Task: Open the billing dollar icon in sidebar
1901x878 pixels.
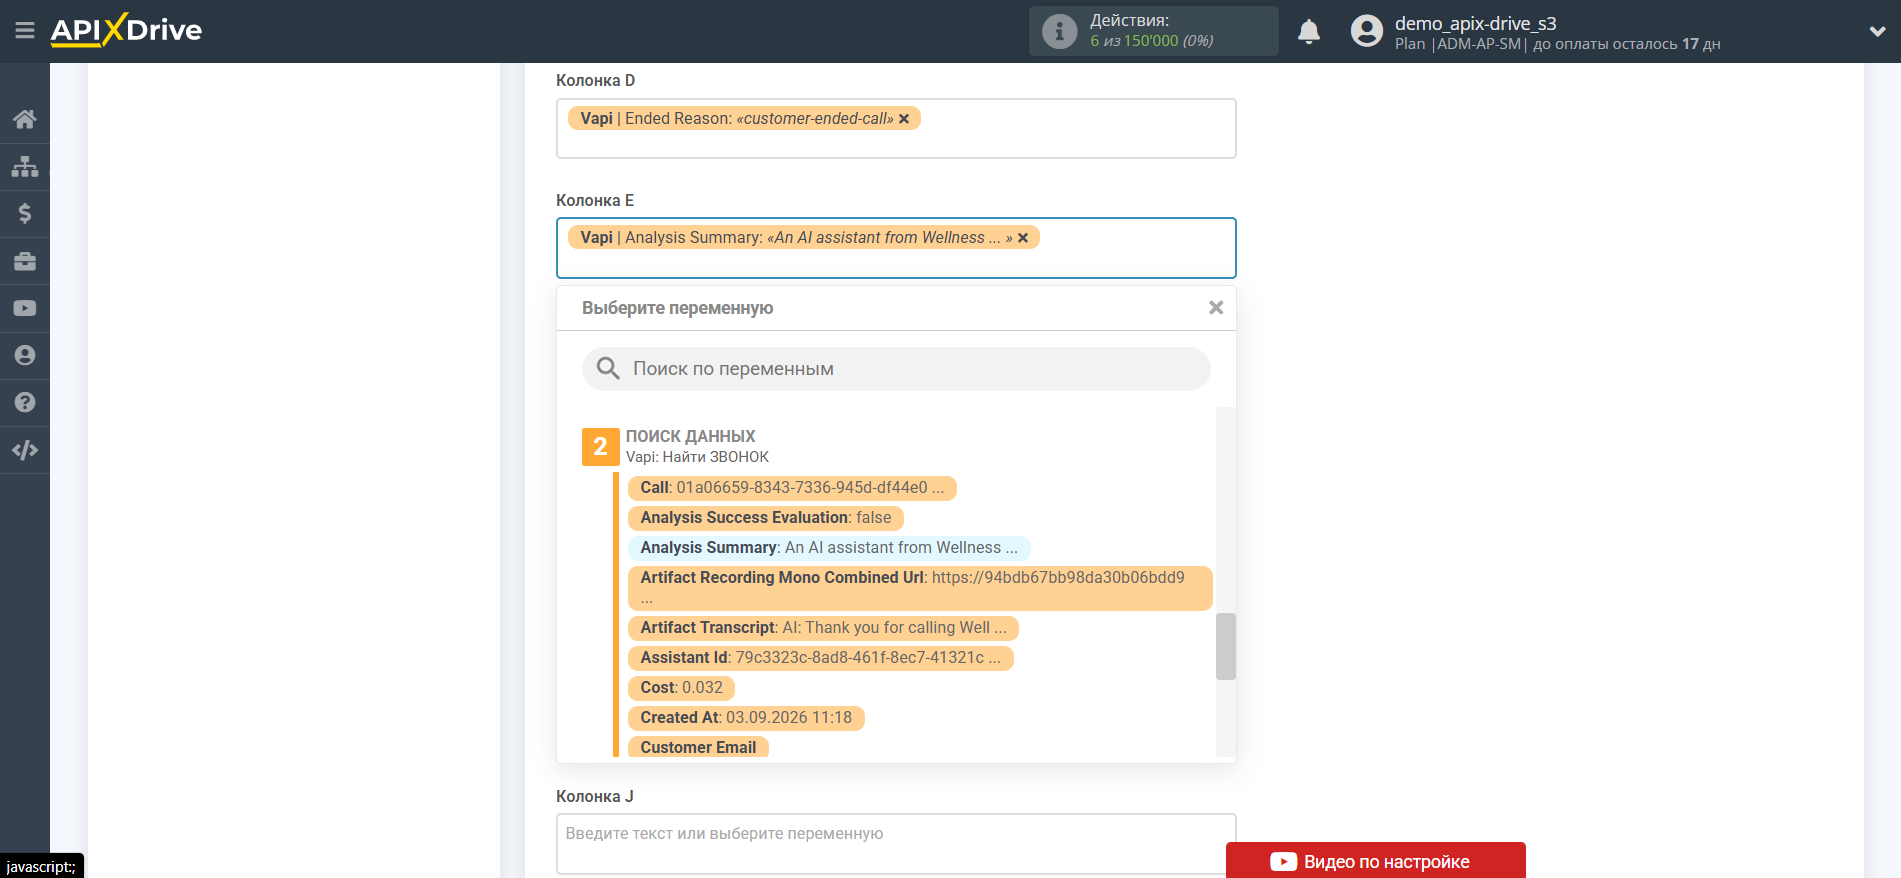Action: pos(25,213)
